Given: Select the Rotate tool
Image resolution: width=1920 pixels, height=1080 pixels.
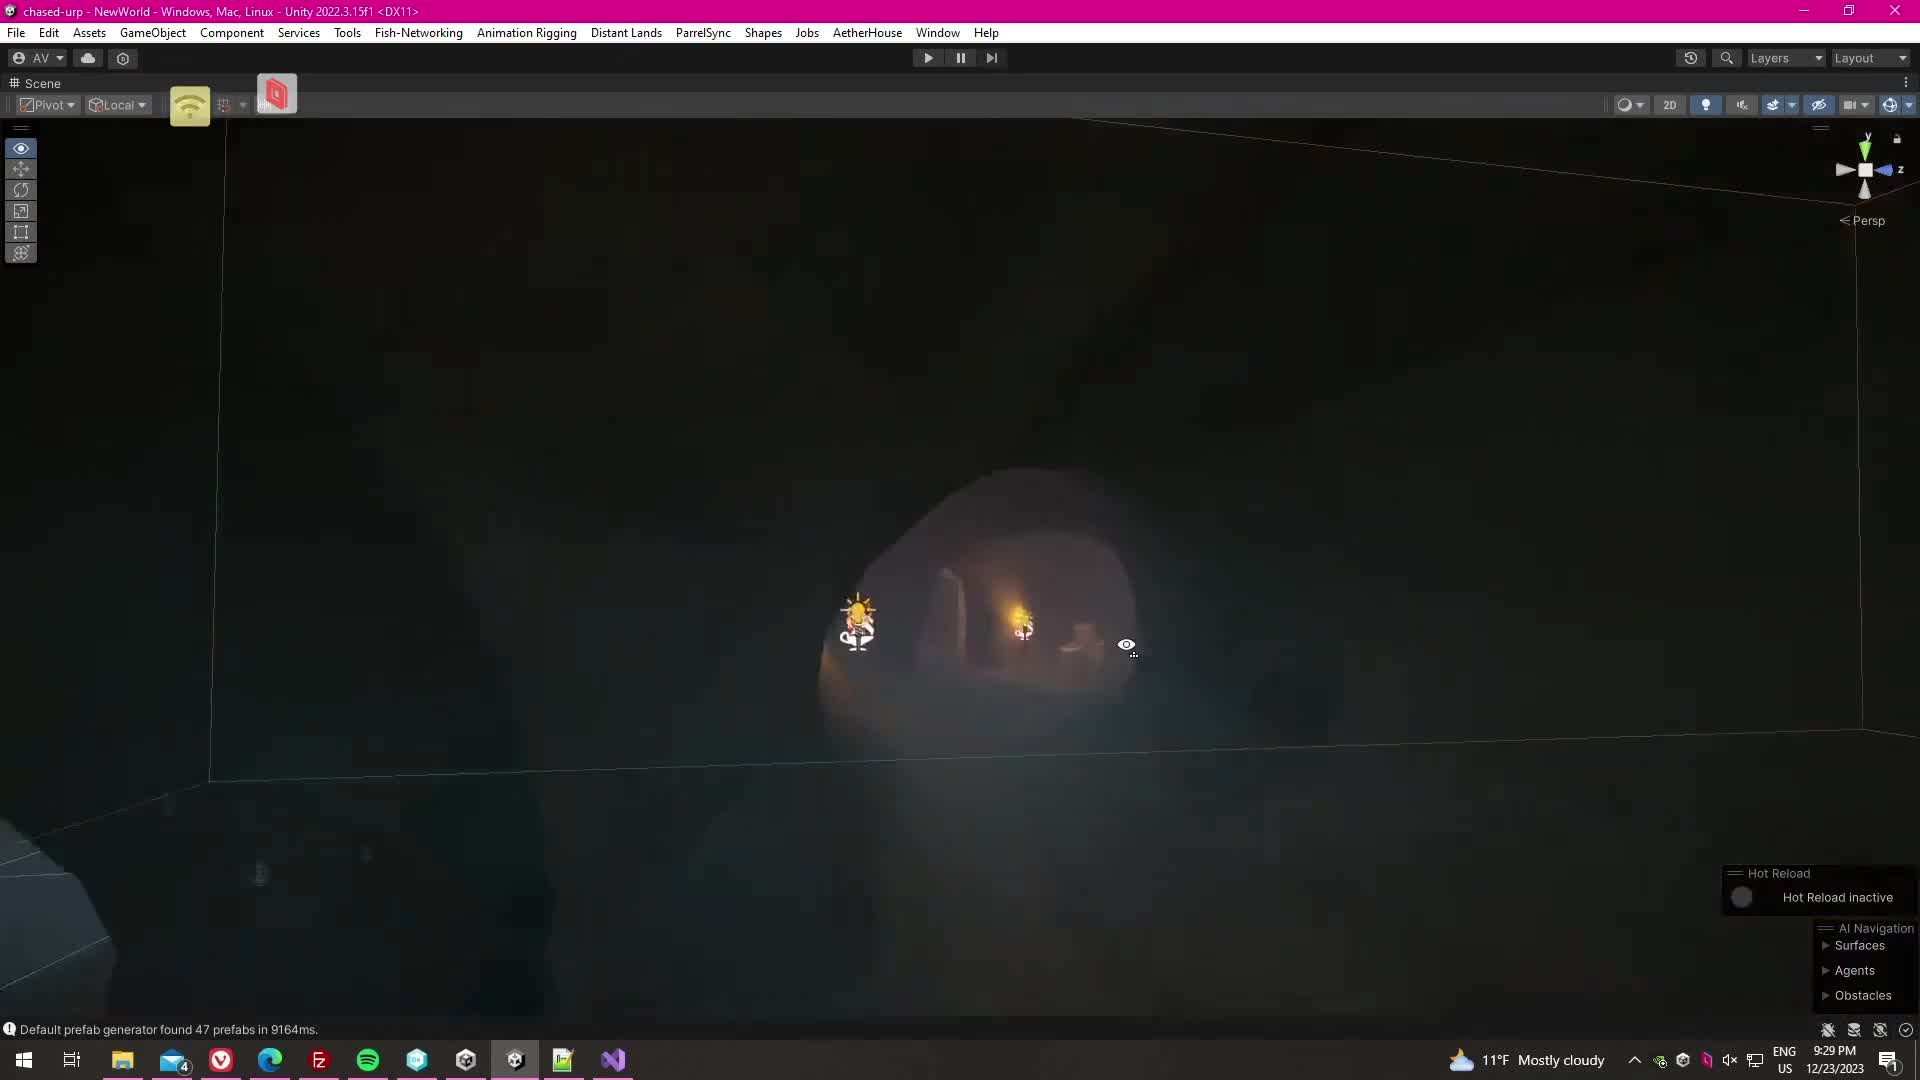Looking at the screenshot, I should tap(21, 190).
